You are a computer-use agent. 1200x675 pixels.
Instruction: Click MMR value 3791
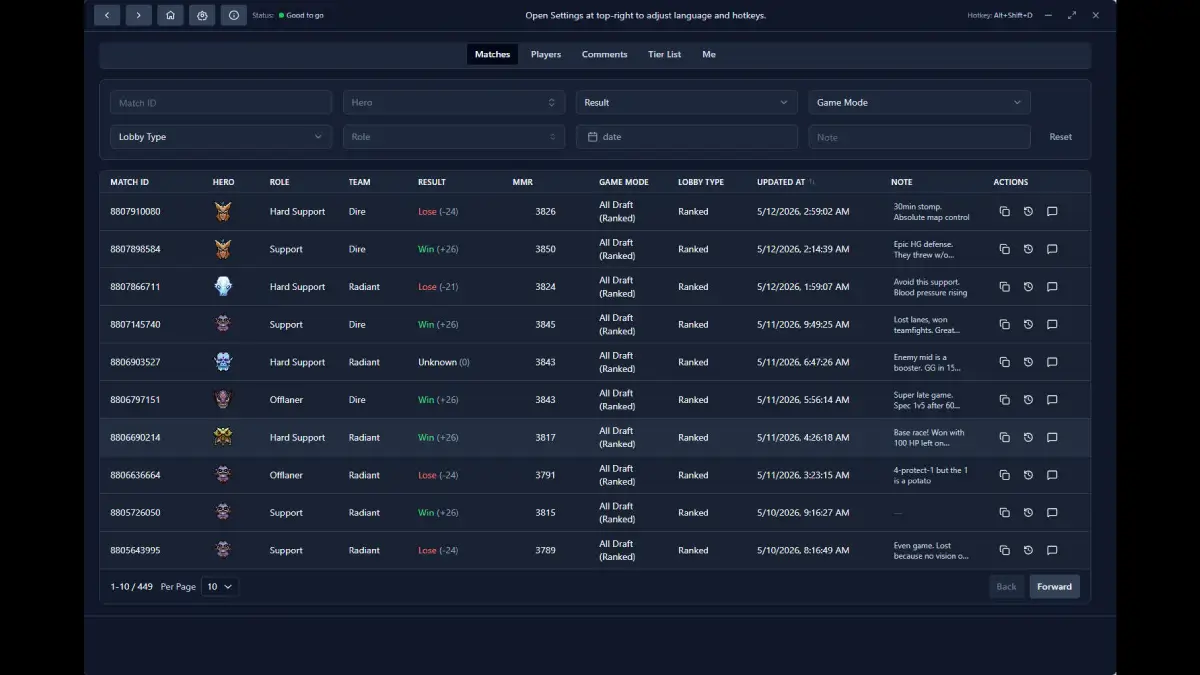[x=545, y=475]
